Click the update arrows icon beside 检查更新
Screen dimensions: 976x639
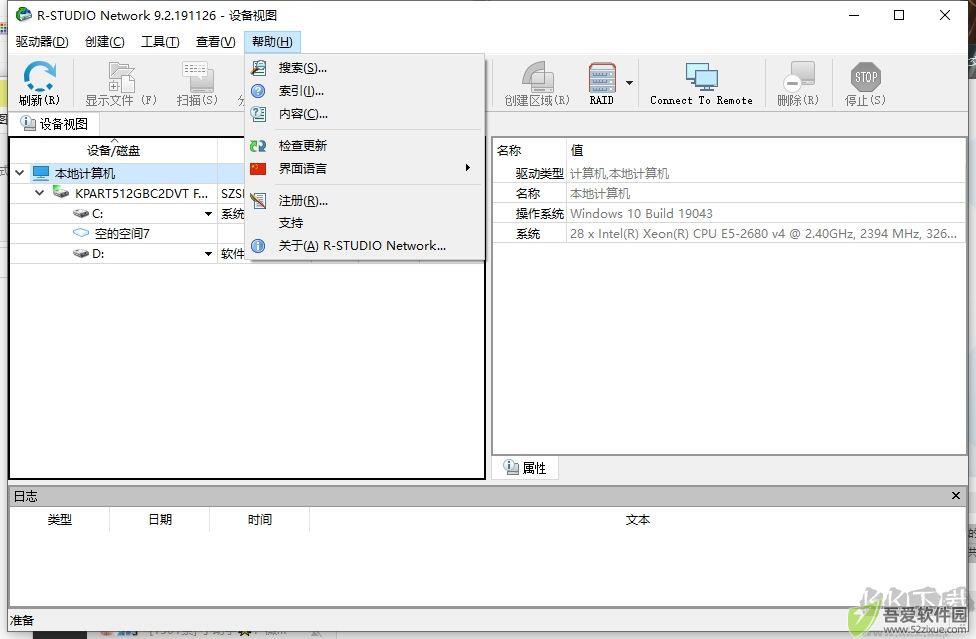click(258, 146)
